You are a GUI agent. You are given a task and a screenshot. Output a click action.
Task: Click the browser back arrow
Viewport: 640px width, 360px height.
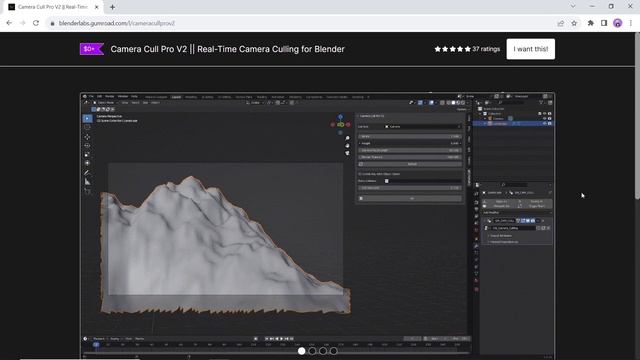pos(9,23)
